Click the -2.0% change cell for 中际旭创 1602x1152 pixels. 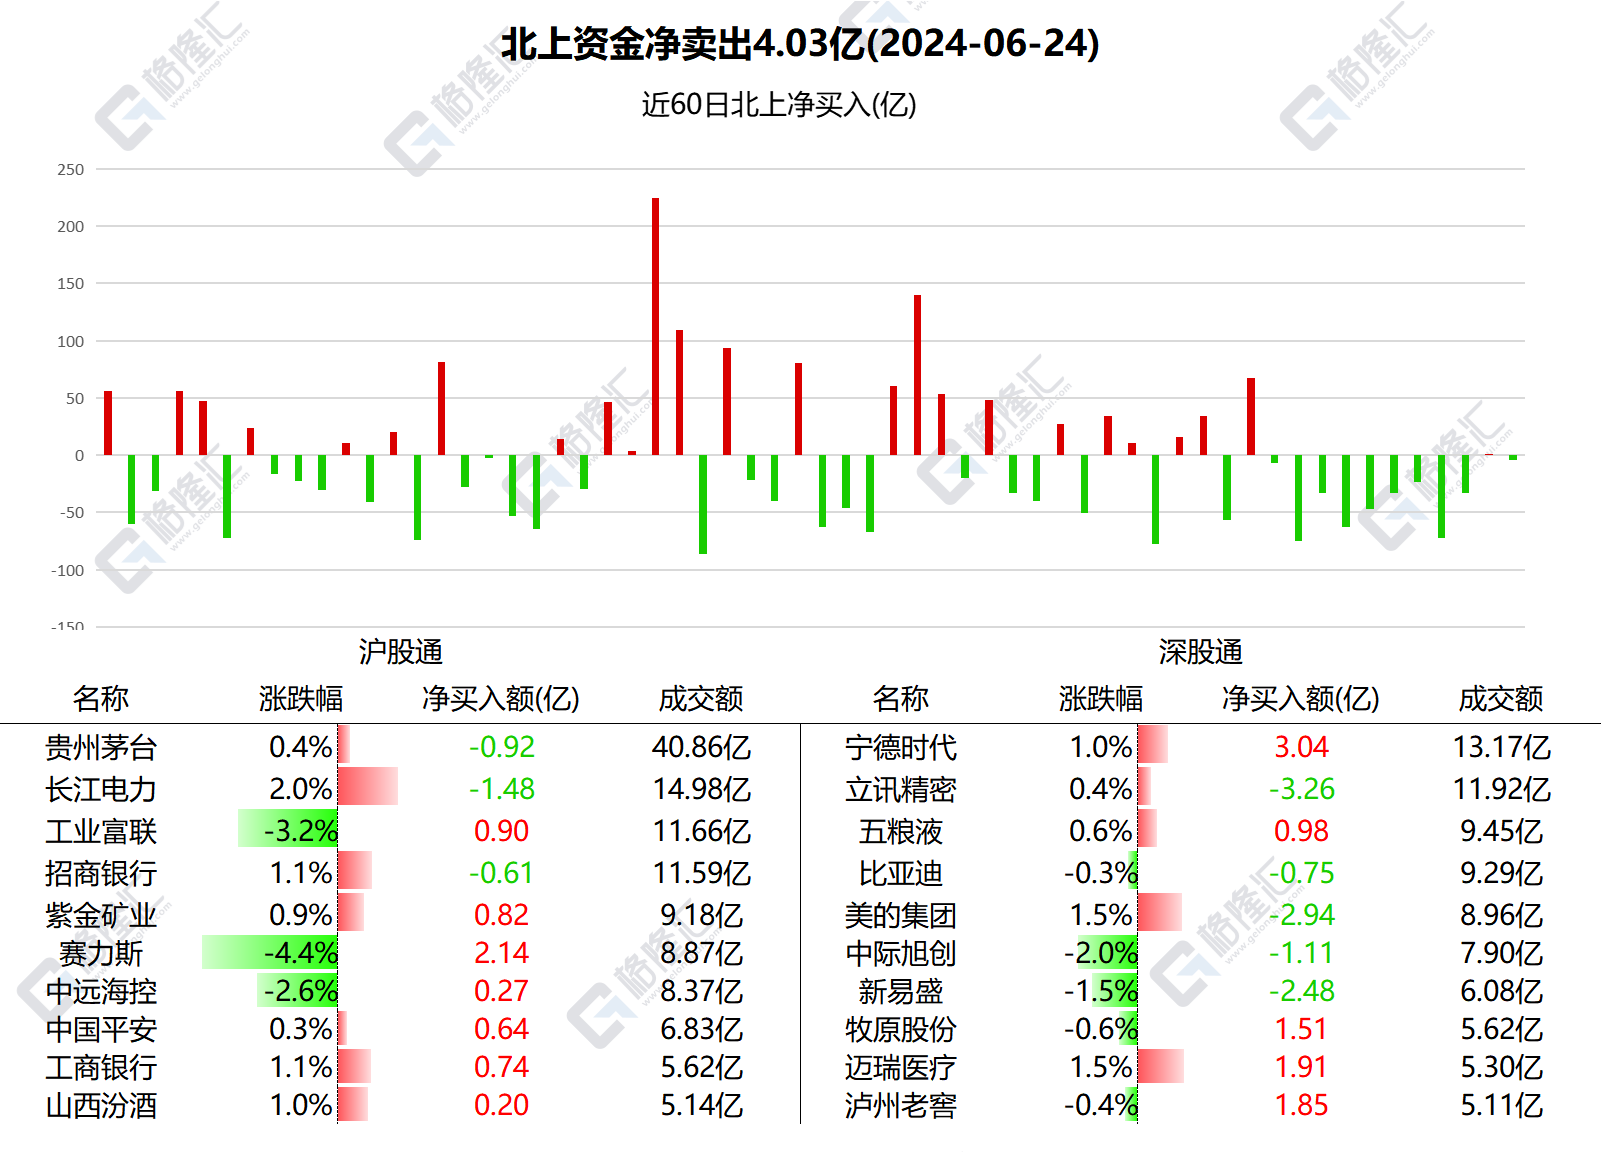pos(1100,953)
